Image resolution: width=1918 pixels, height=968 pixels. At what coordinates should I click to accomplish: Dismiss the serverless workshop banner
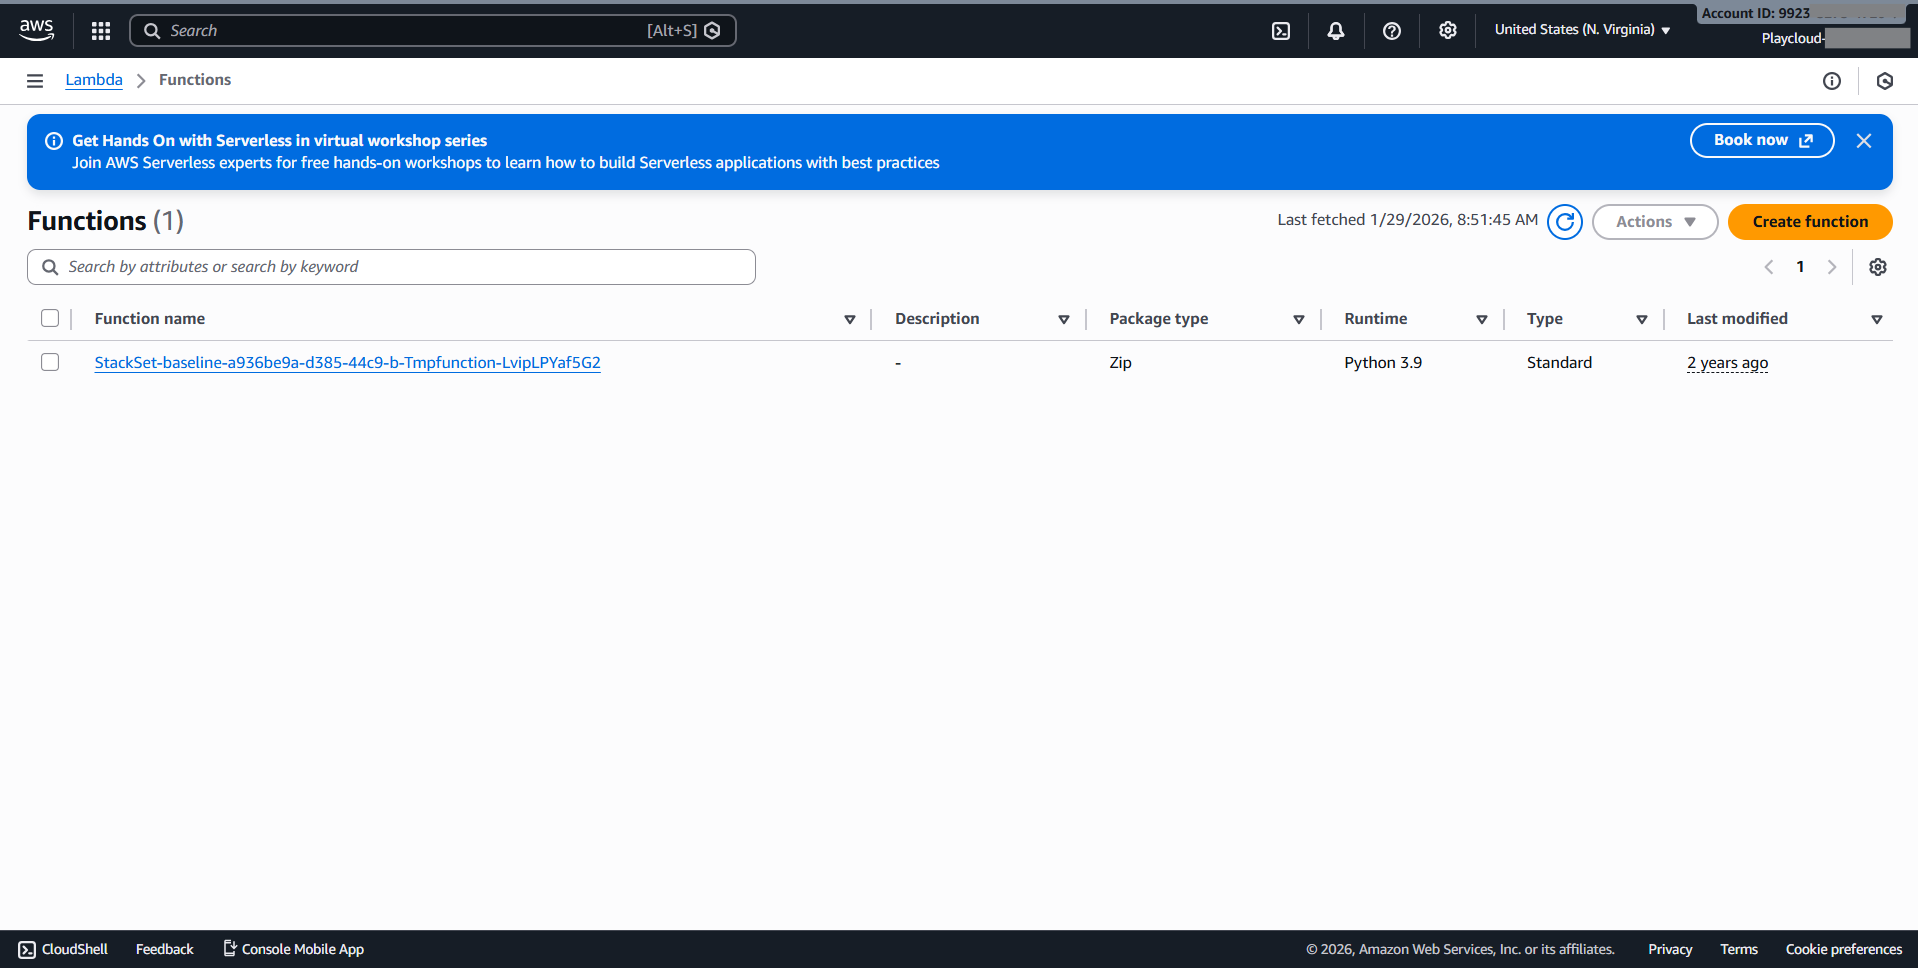tap(1864, 141)
